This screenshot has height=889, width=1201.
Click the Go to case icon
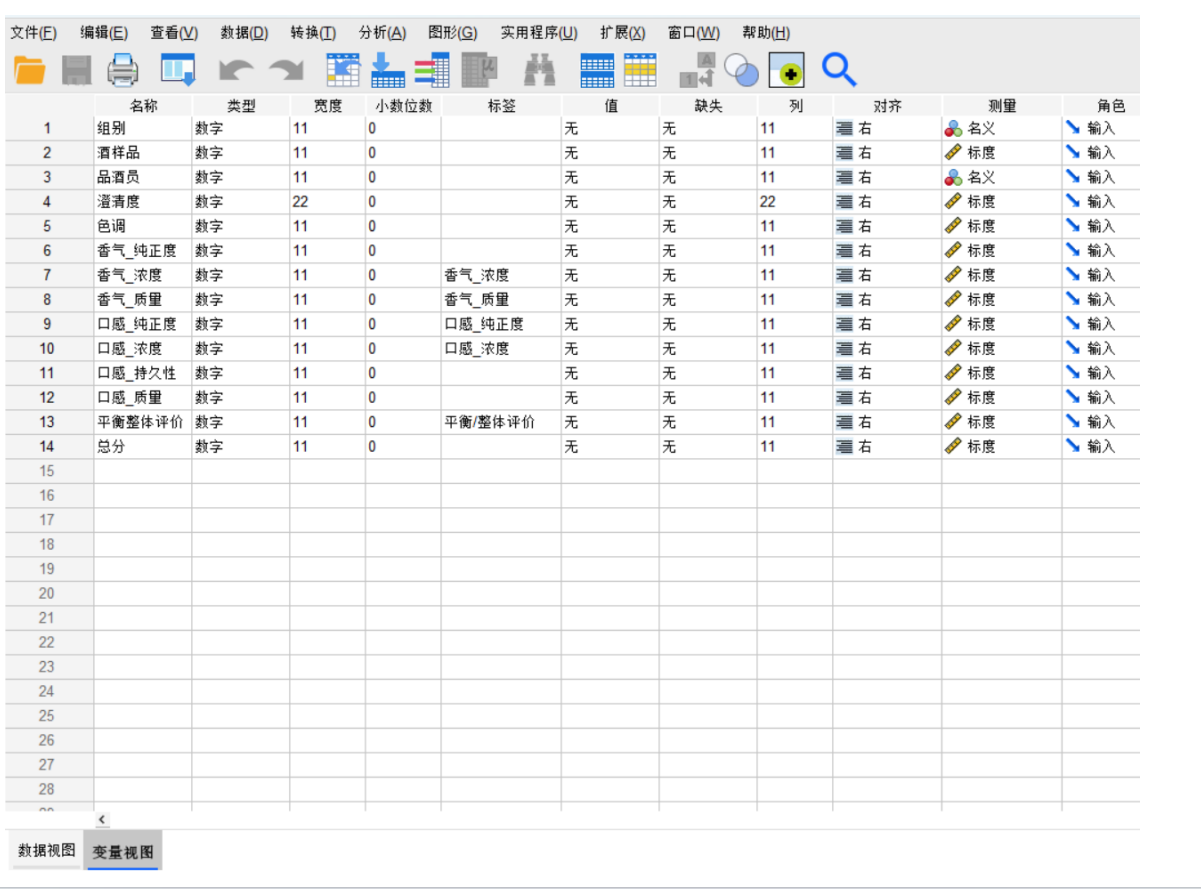coord(343,70)
